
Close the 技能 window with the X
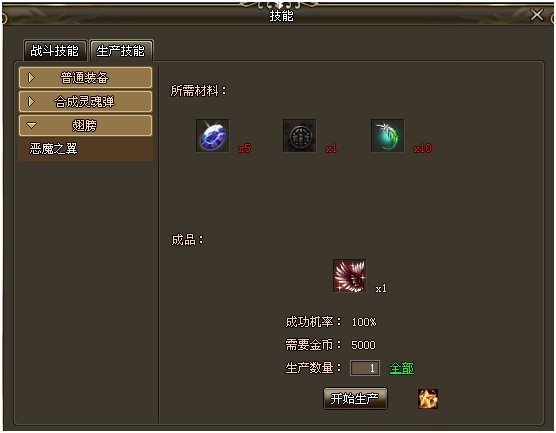tap(537, 15)
